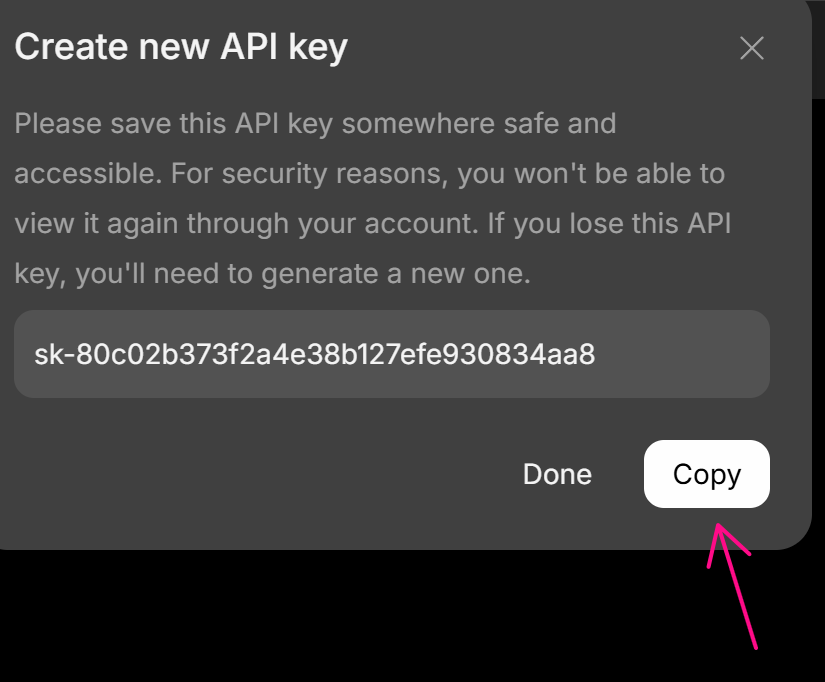This screenshot has height=682, width=825.
Task: Click empty space right of the key text
Action: pyautogui.click(x=690, y=354)
